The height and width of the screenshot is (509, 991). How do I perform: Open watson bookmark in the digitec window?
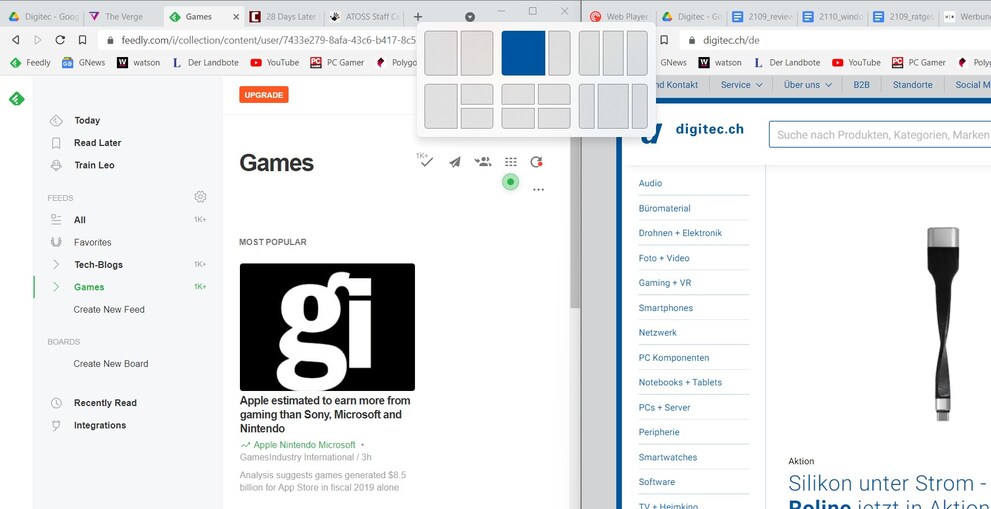tap(720, 63)
